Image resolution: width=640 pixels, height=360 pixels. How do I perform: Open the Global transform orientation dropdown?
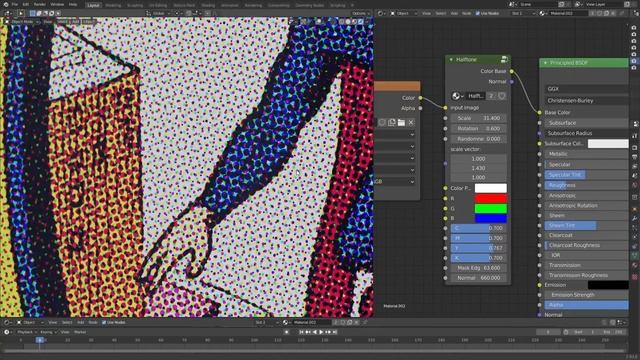[x=158, y=13]
